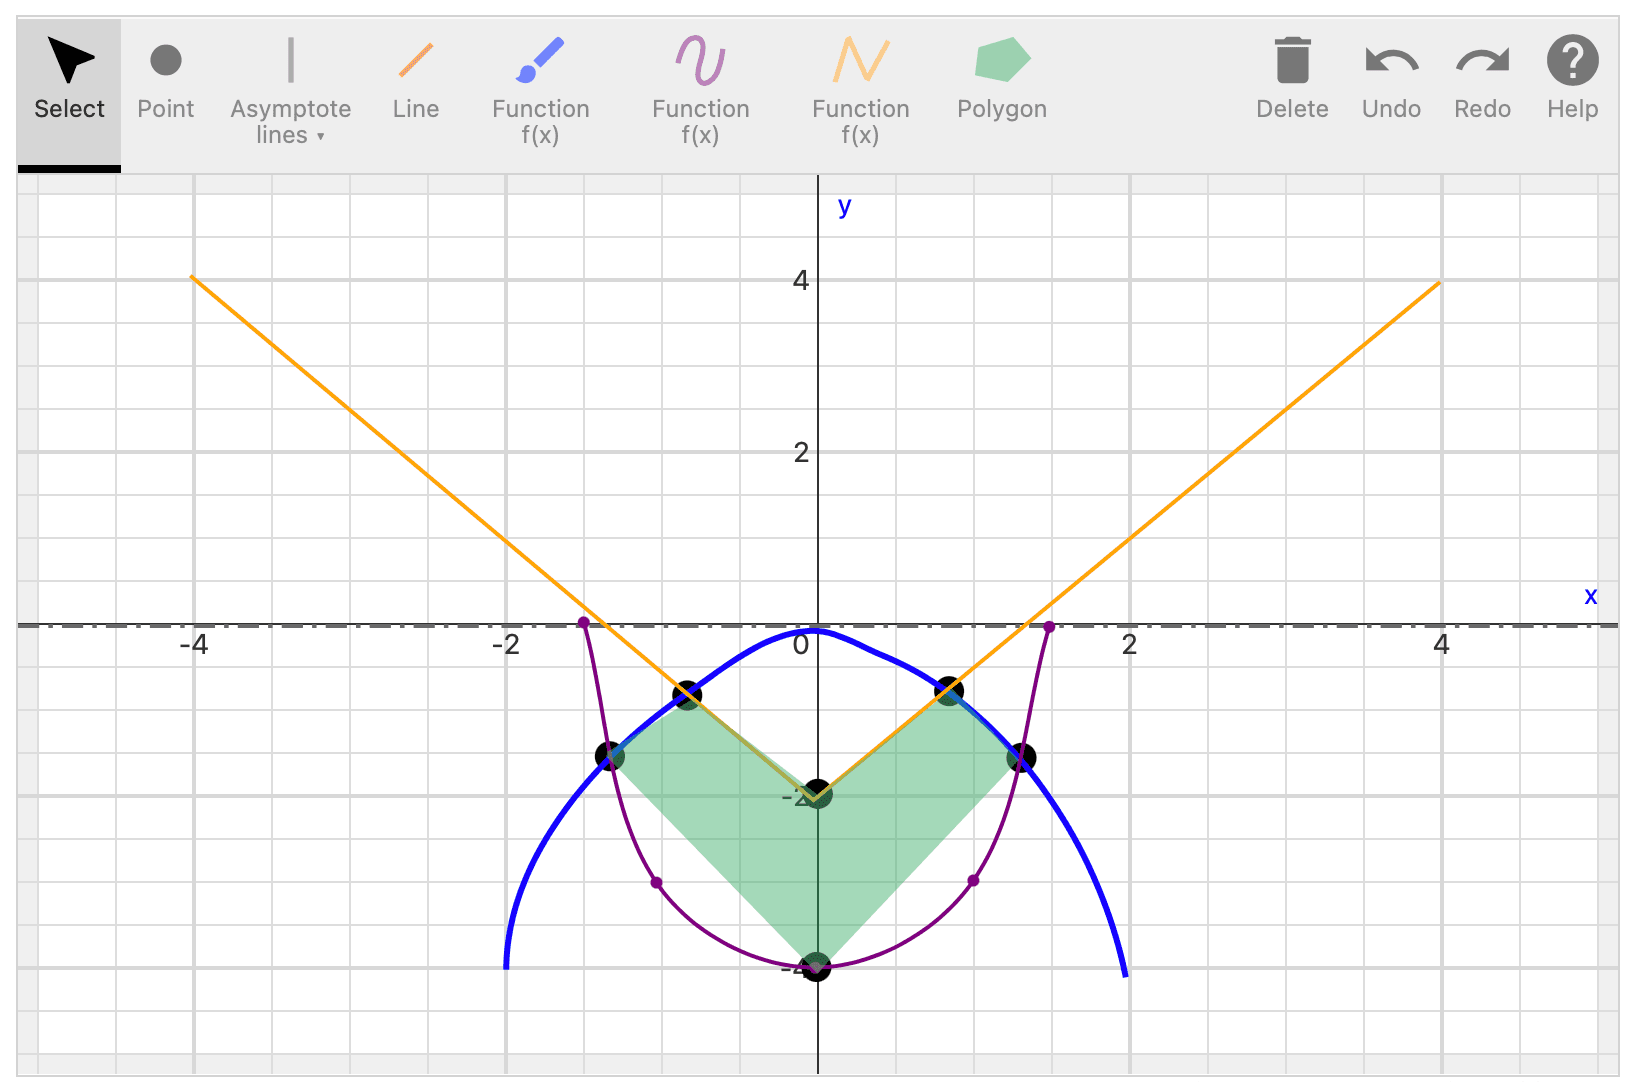Screen dimensions: 1636x1082
Task: Click the purple curve endpoint near (-1.5, 0)
Action: (584, 623)
